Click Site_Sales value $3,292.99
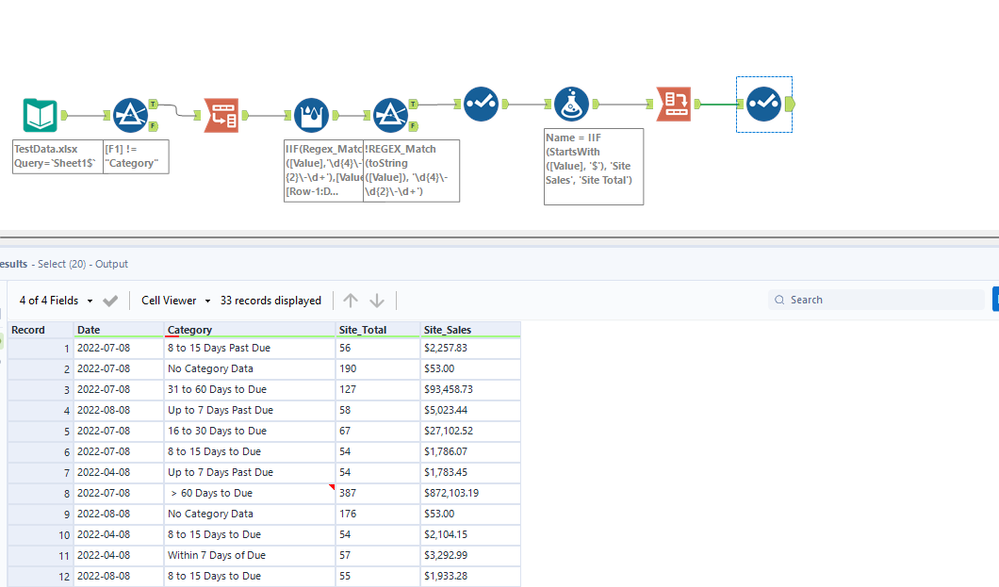This screenshot has height=587, width=999. click(470, 555)
